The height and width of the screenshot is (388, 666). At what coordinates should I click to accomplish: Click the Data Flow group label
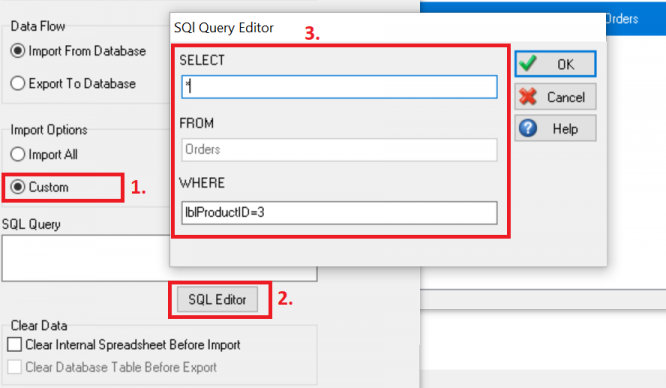38,26
